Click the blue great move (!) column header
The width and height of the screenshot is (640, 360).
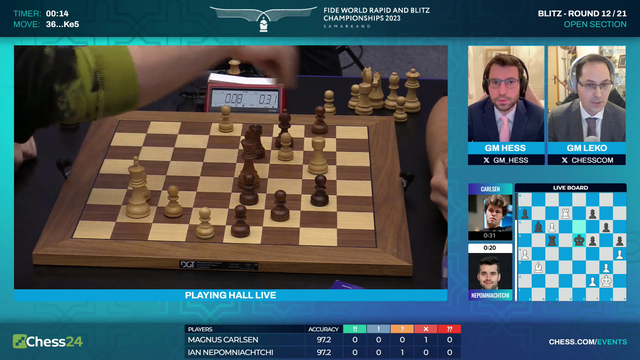[378, 329]
